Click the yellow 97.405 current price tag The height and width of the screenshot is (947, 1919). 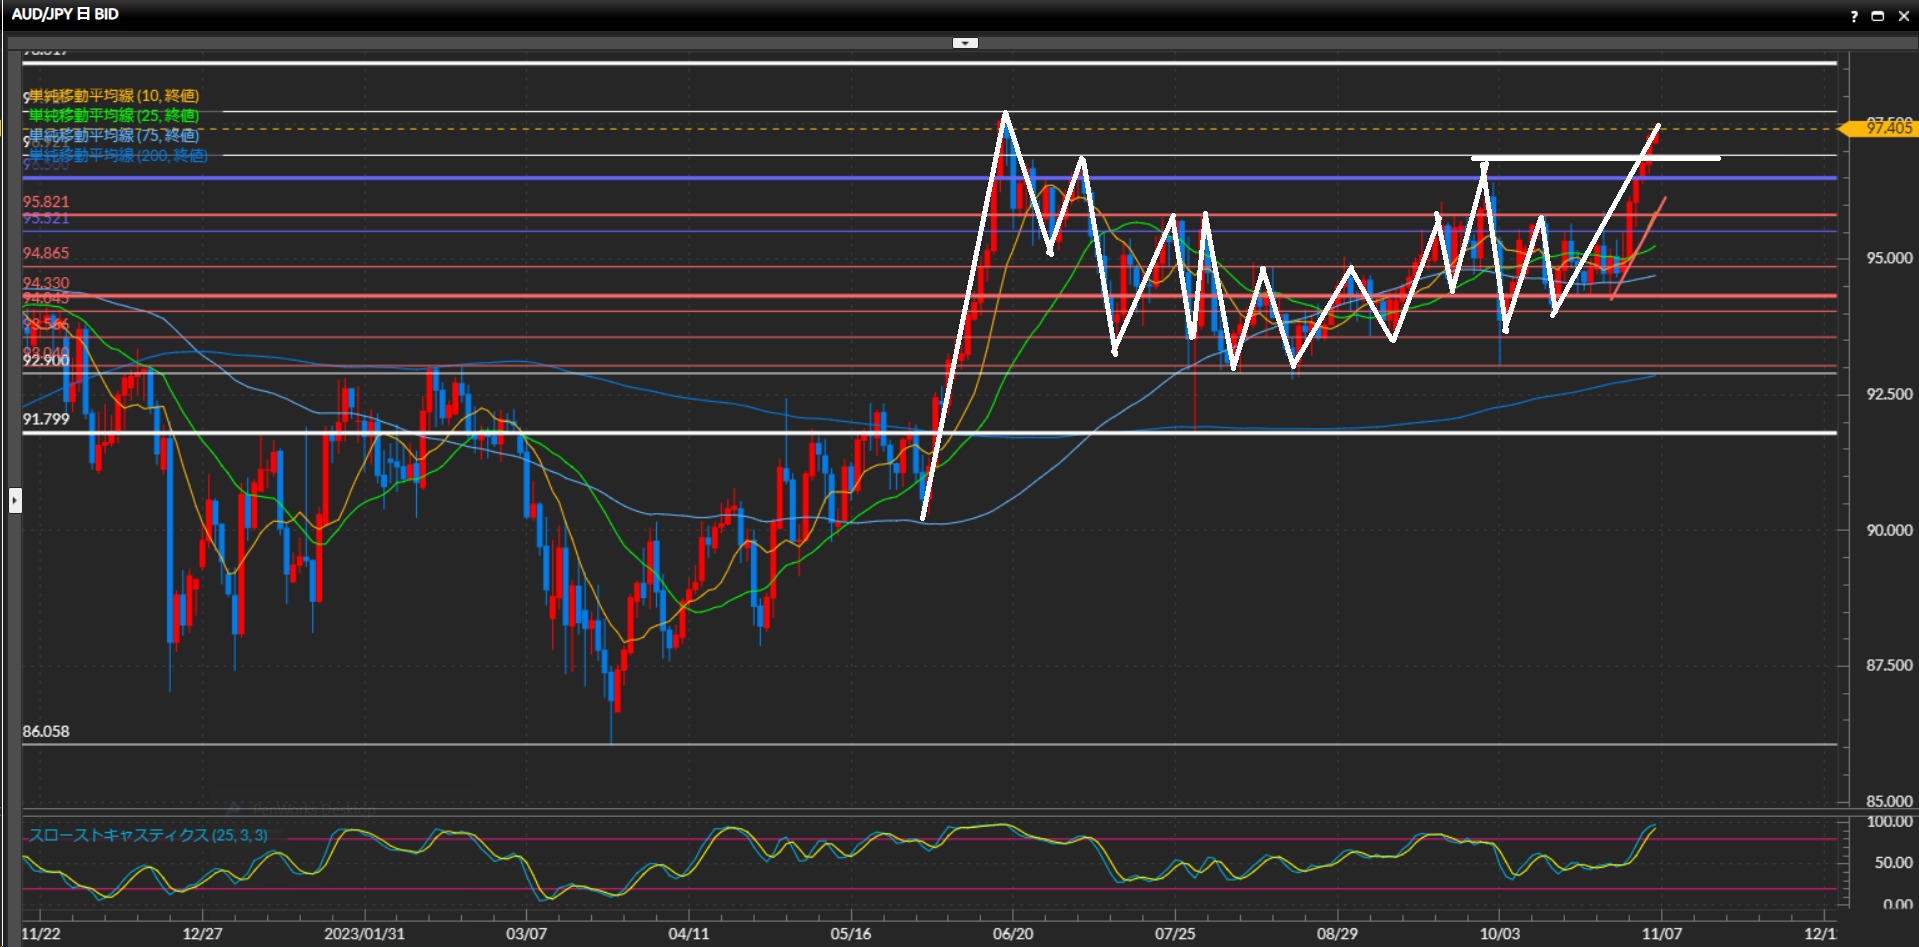click(1886, 128)
